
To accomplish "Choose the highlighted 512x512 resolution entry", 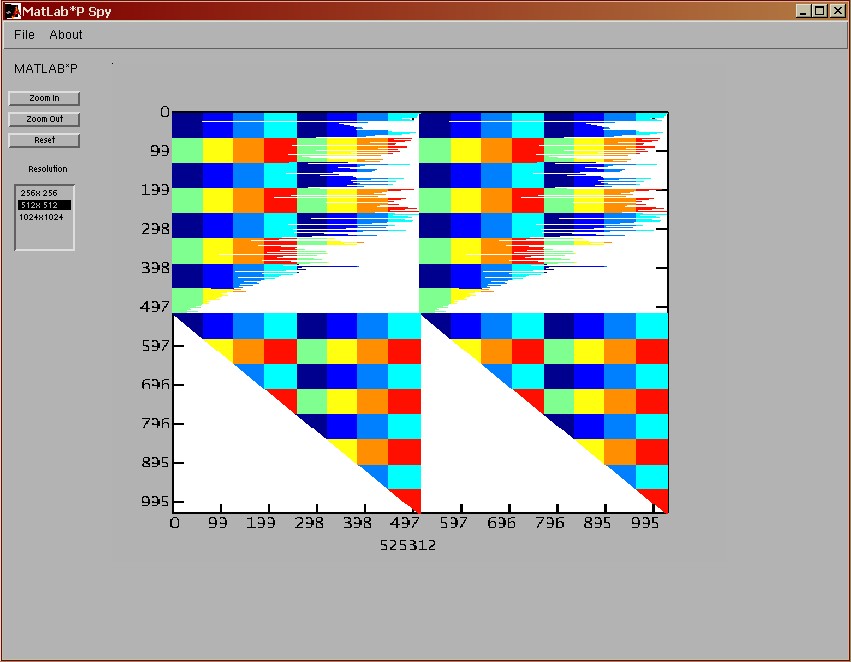I will pos(38,205).
